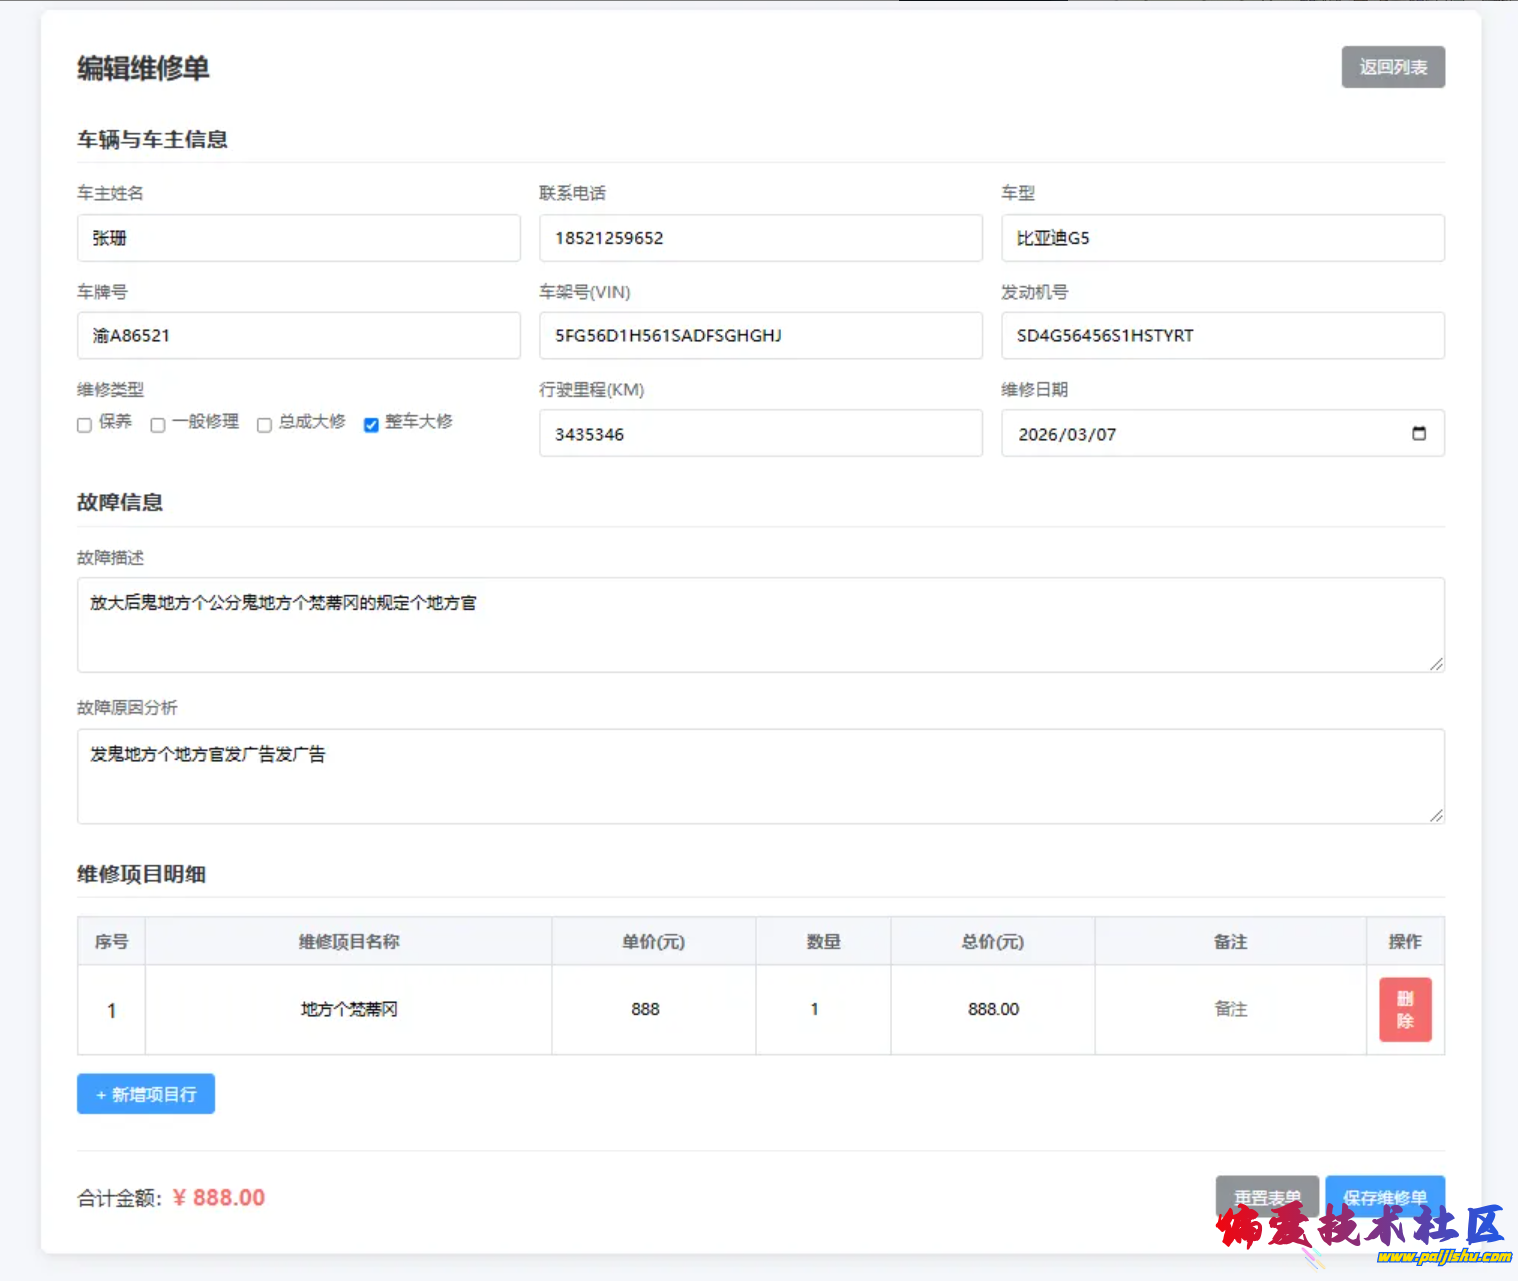This screenshot has height=1281, width=1518.
Task: Click into the 联系电话 field
Action: (x=760, y=238)
